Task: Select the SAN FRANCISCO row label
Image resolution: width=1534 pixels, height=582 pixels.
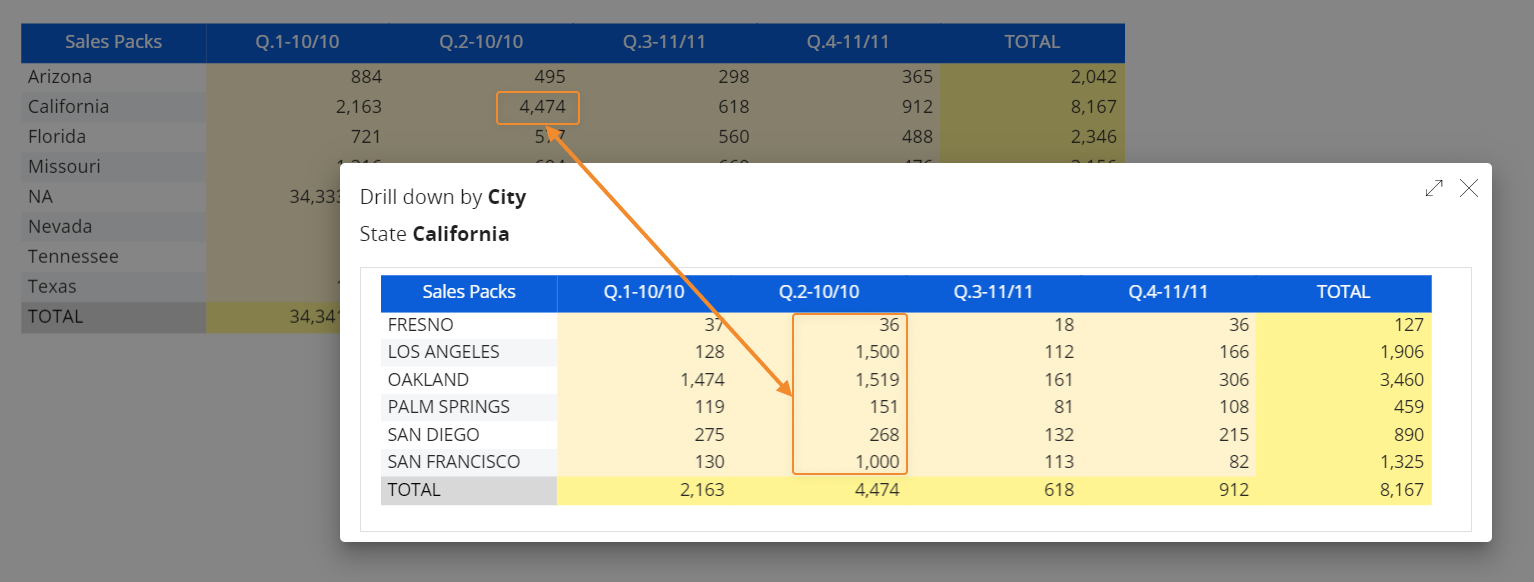Action: coord(454,462)
